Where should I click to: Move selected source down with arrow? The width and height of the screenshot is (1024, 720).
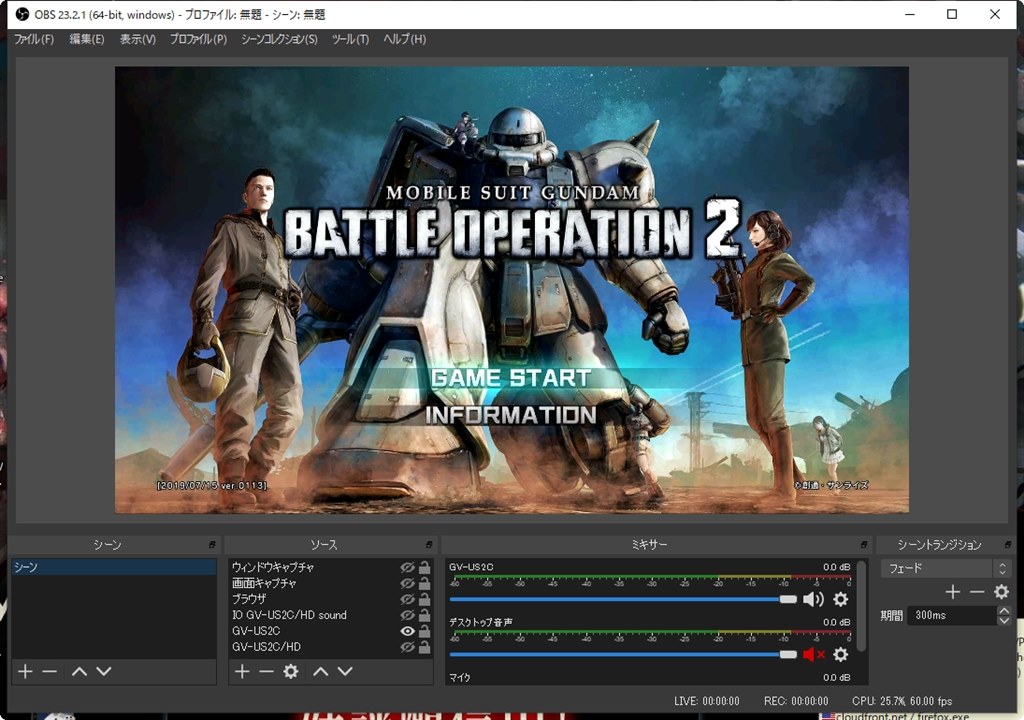pos(345,671)
